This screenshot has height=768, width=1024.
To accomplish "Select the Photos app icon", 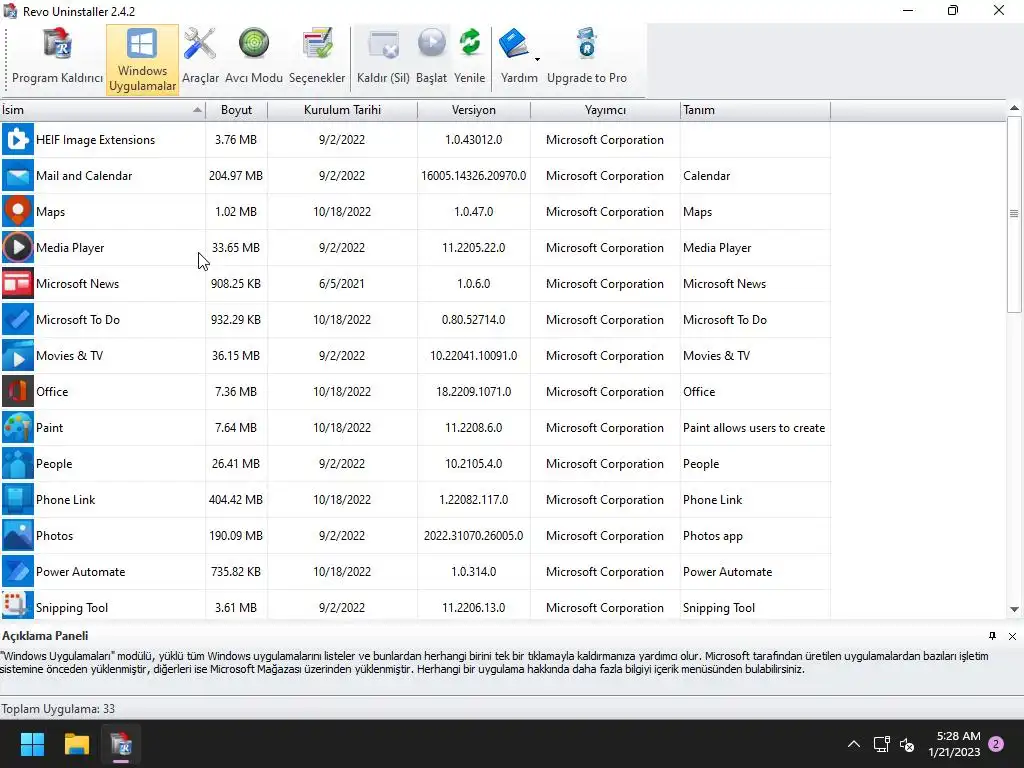I will (18, 535).
